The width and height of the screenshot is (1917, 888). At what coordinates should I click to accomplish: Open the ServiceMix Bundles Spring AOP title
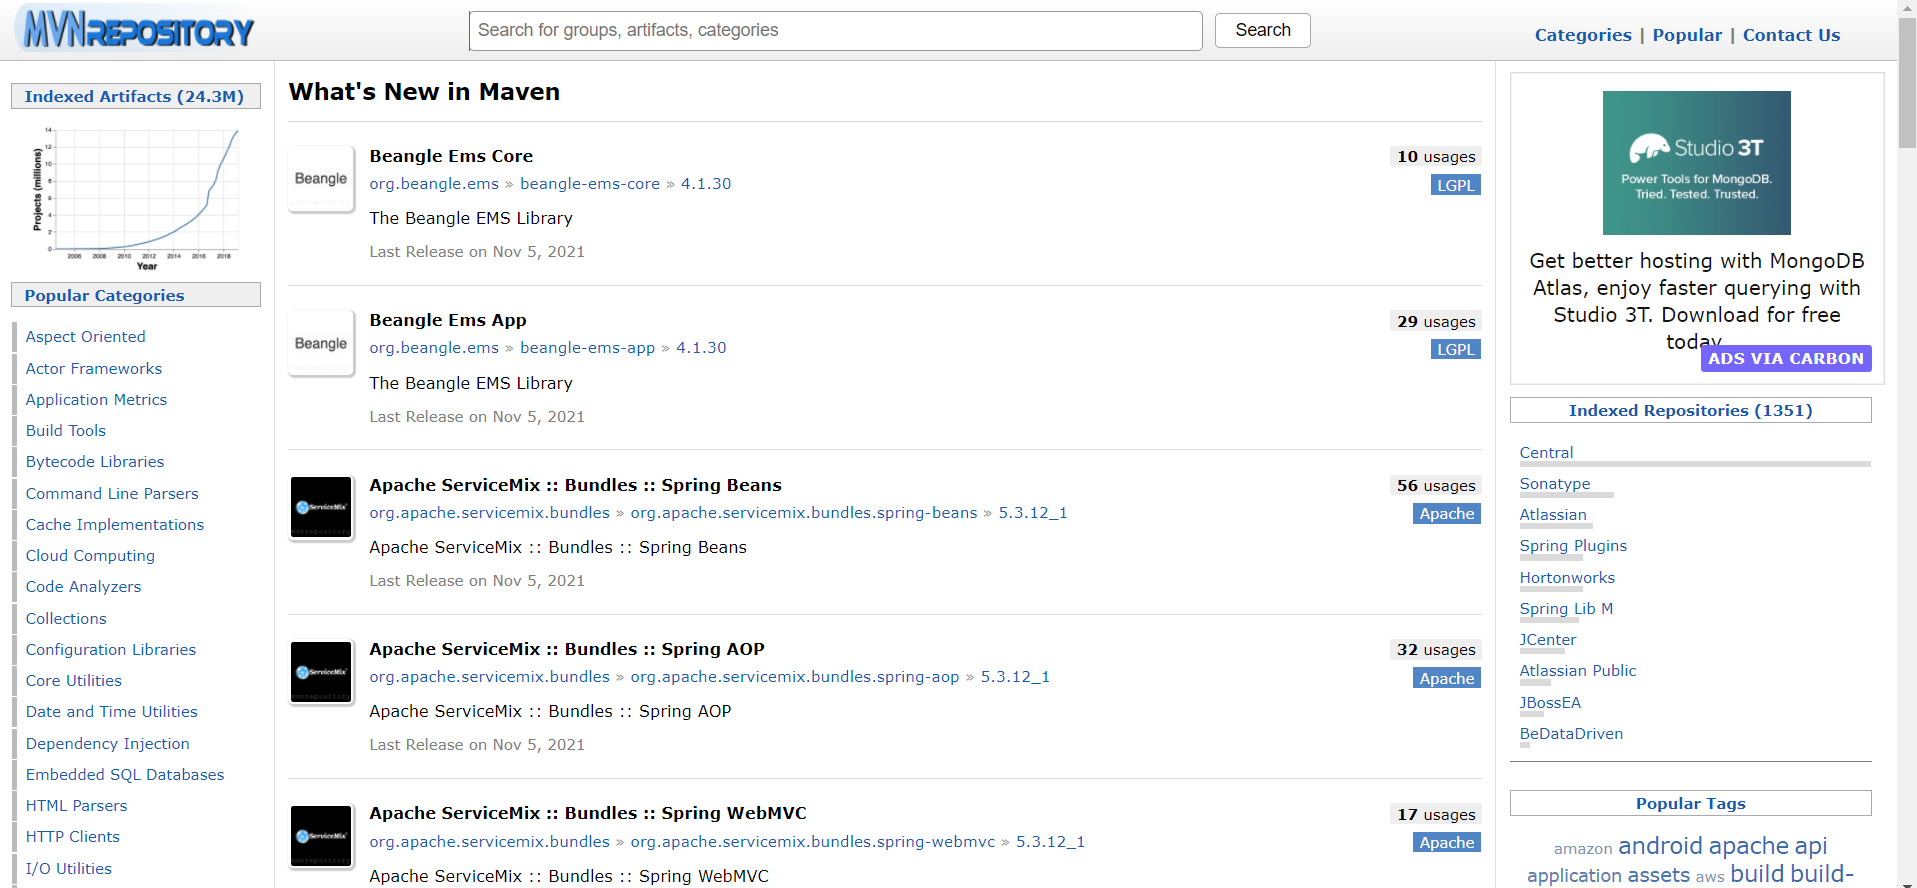coord(567,649)
